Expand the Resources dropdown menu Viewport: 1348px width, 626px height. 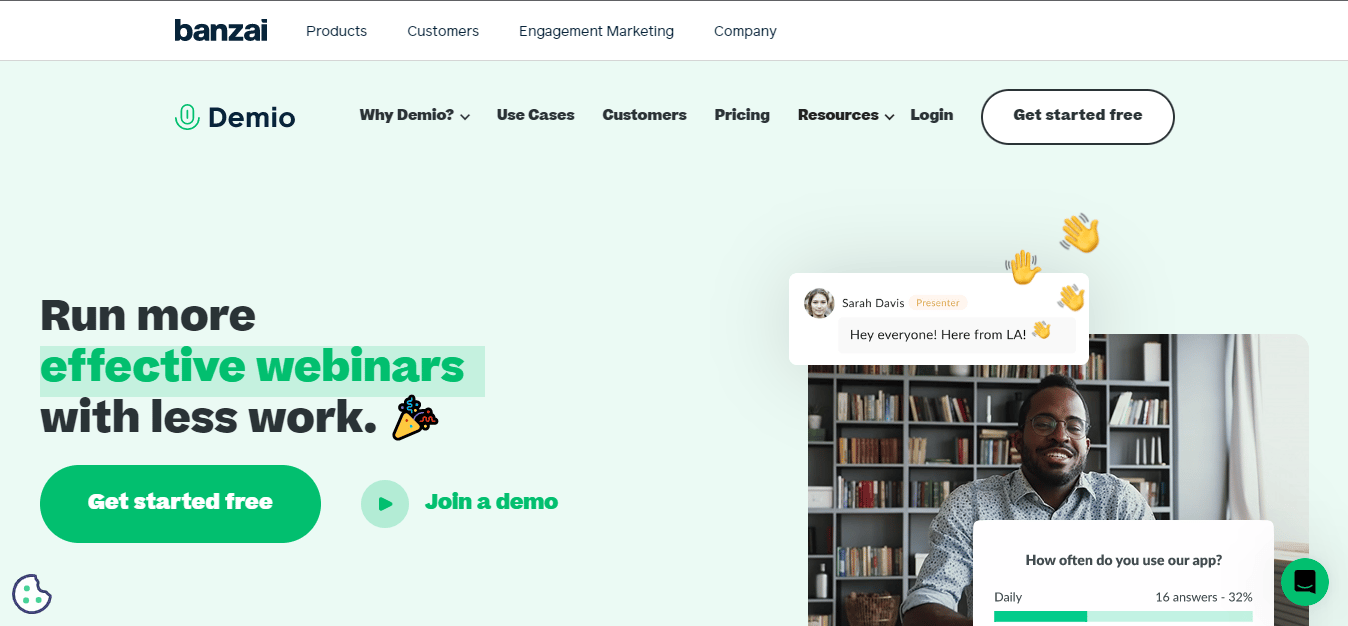[845, 115]
